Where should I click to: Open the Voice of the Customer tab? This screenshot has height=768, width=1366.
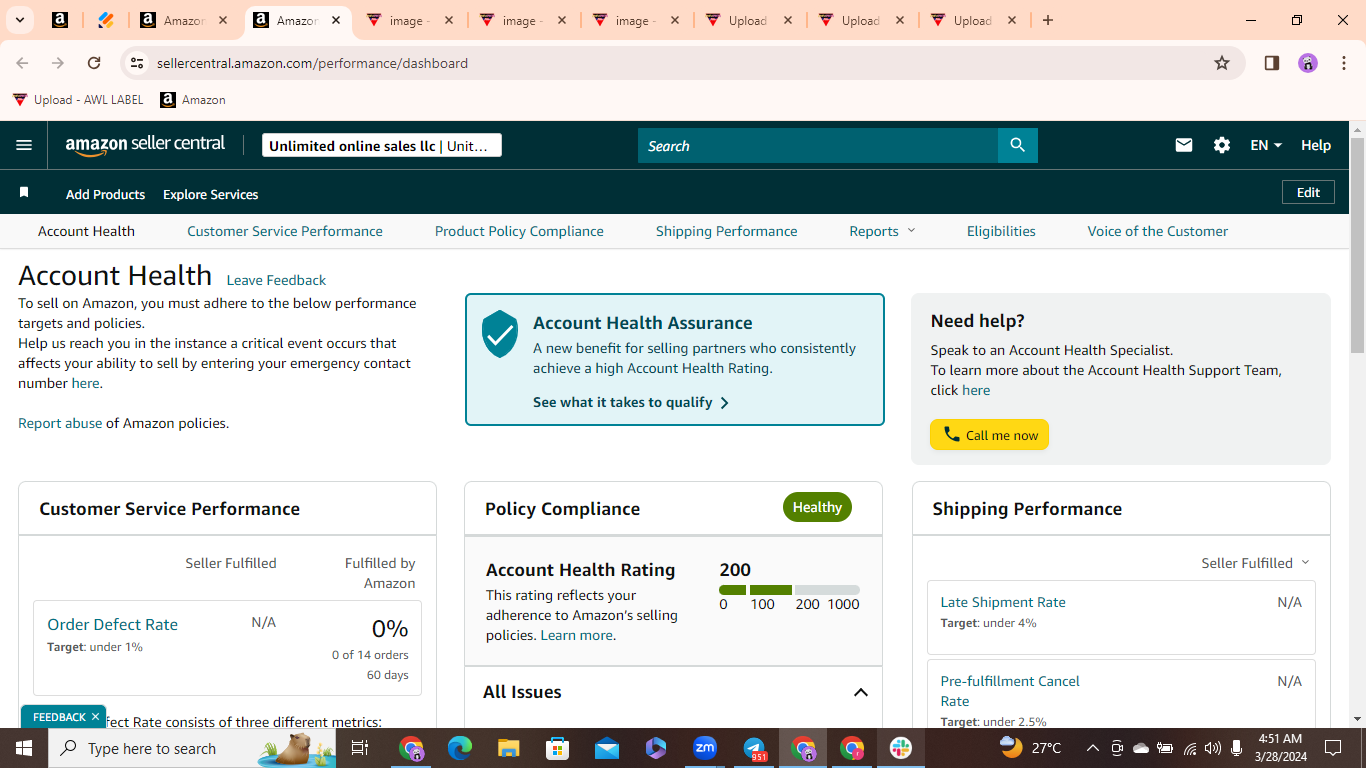pyautogui.click(x=1158, y=231)
